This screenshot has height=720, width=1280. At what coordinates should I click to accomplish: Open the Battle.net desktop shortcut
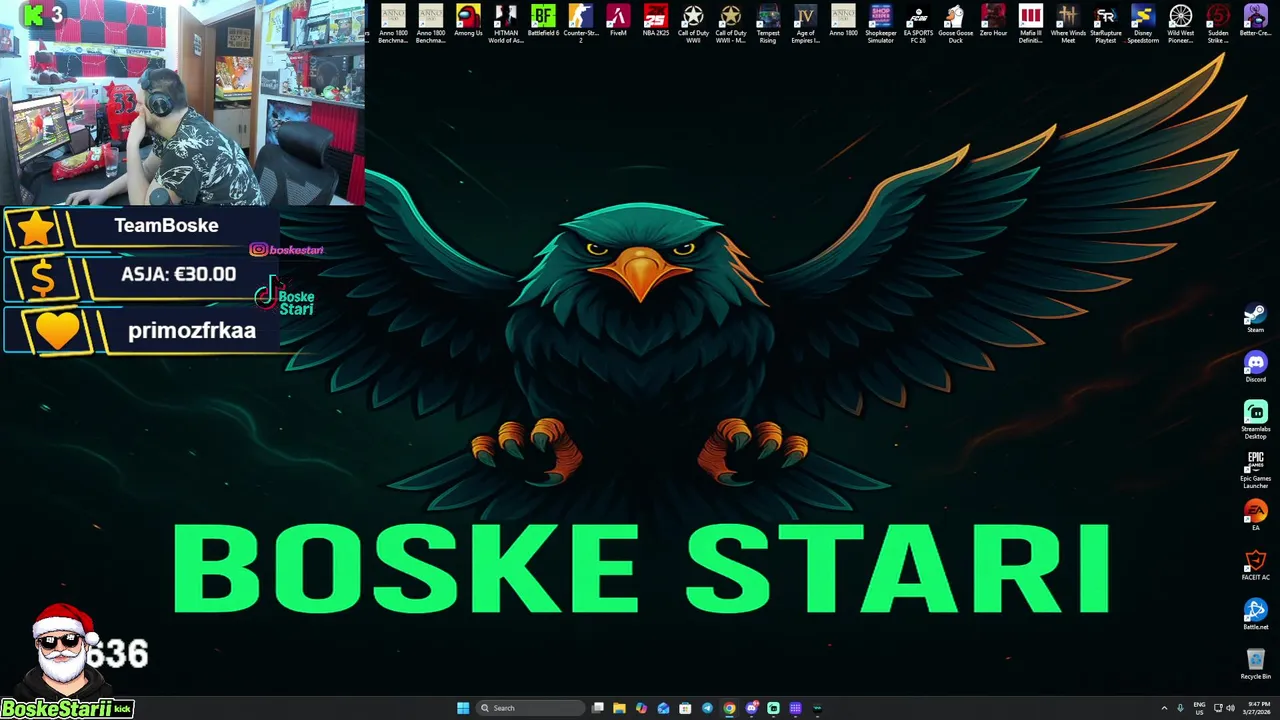point(1255,614)
